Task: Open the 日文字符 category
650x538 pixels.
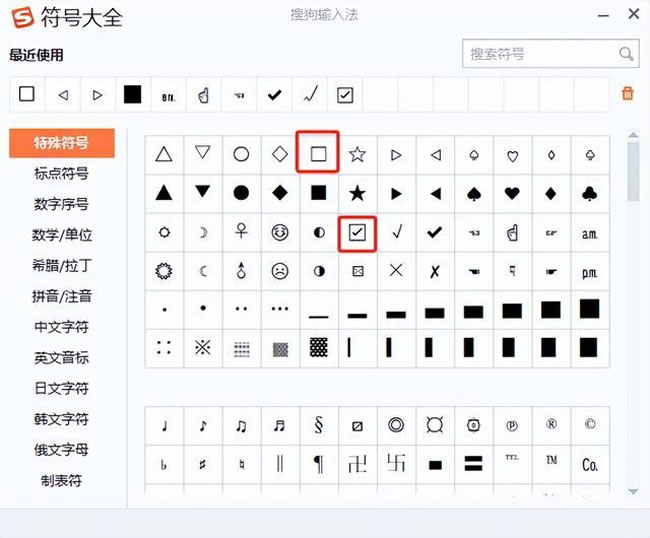Action: (x=61, y=388)
